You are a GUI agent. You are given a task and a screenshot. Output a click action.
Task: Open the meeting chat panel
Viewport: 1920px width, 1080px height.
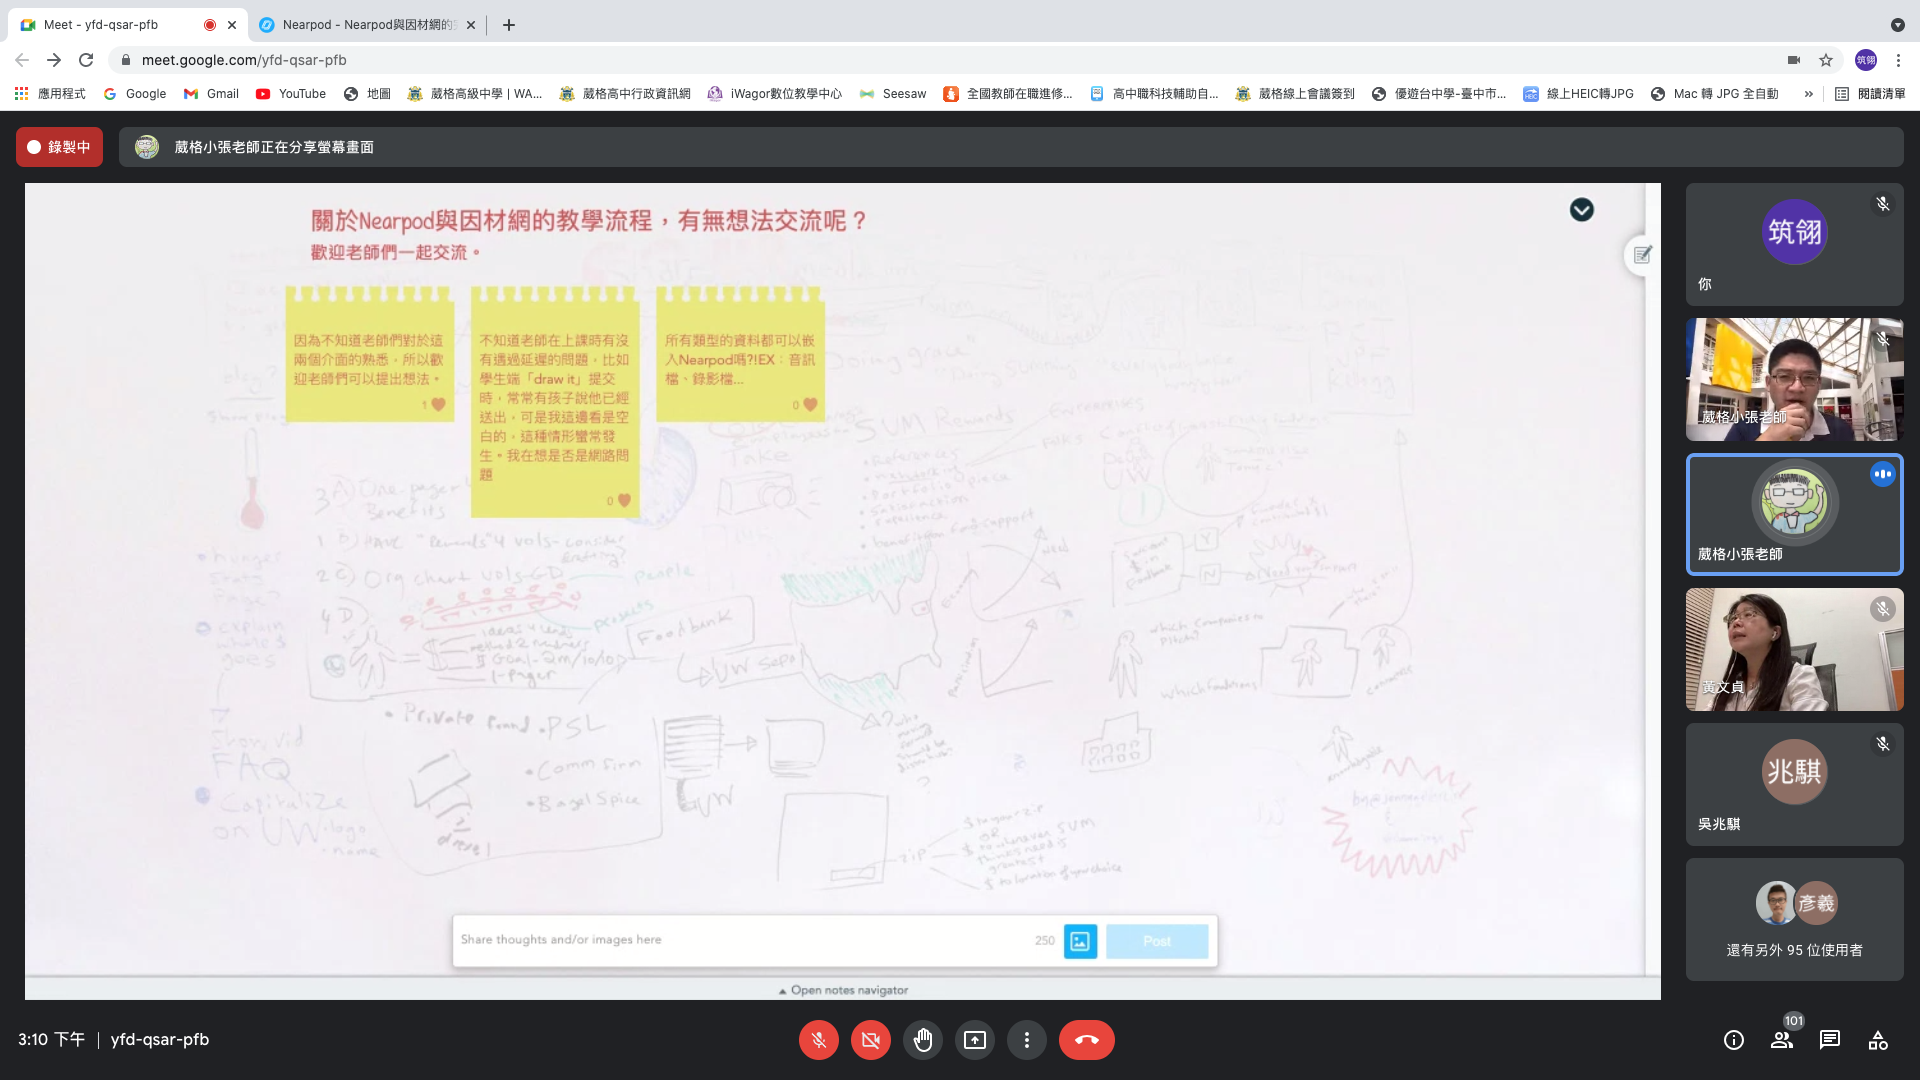point(1829,1040)
